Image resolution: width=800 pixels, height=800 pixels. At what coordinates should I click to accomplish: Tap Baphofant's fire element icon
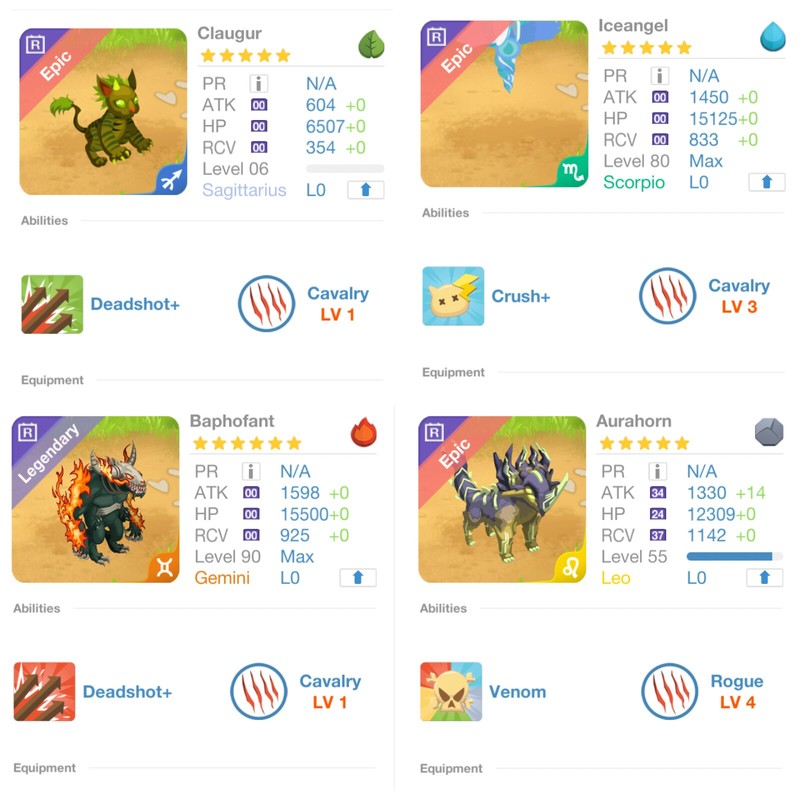click(364, 432)
